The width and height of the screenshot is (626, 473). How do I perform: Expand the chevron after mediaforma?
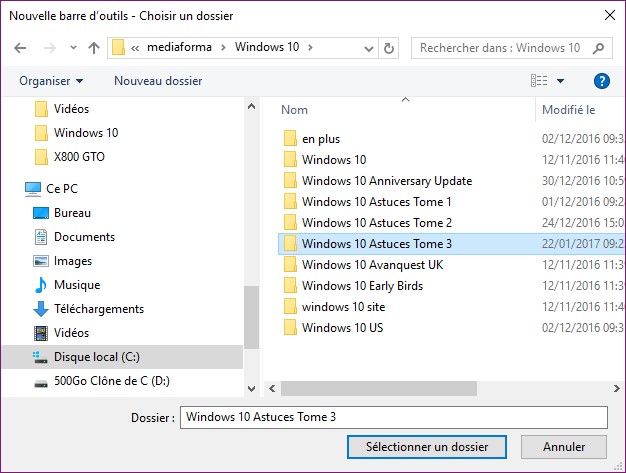point(223,48)
